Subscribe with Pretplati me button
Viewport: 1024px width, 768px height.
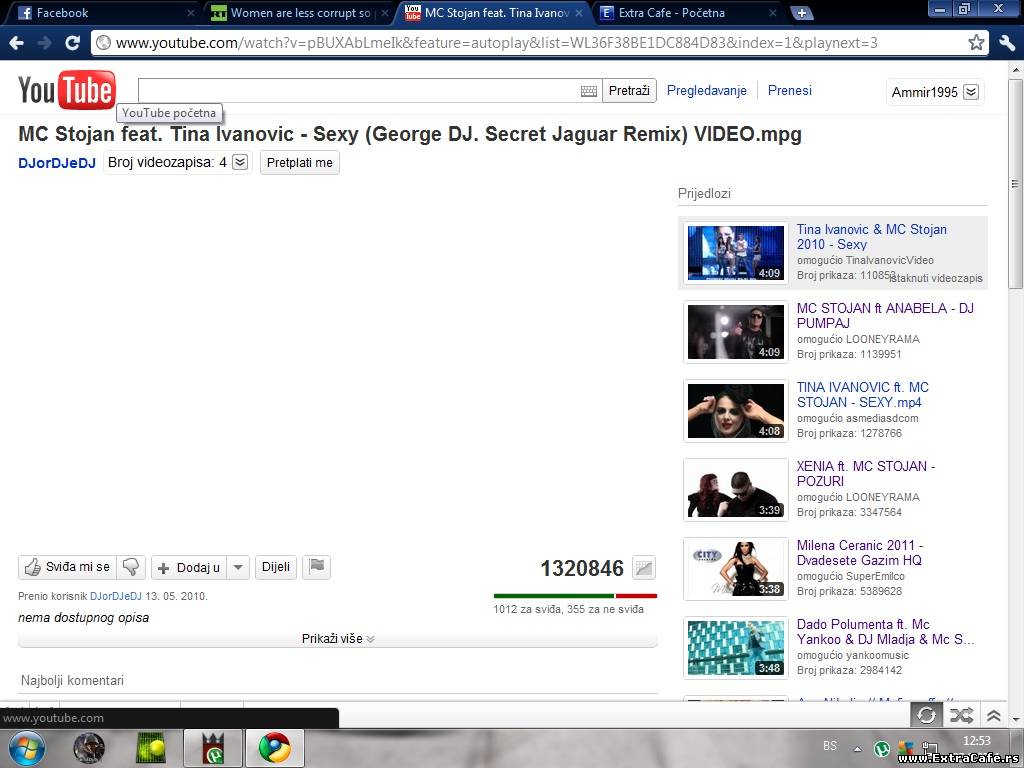pos(300,163)
